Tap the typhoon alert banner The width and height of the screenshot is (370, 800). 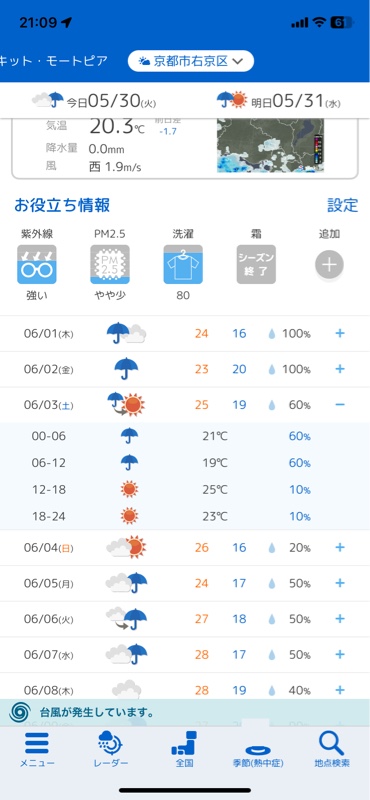[x=185, y=712]
